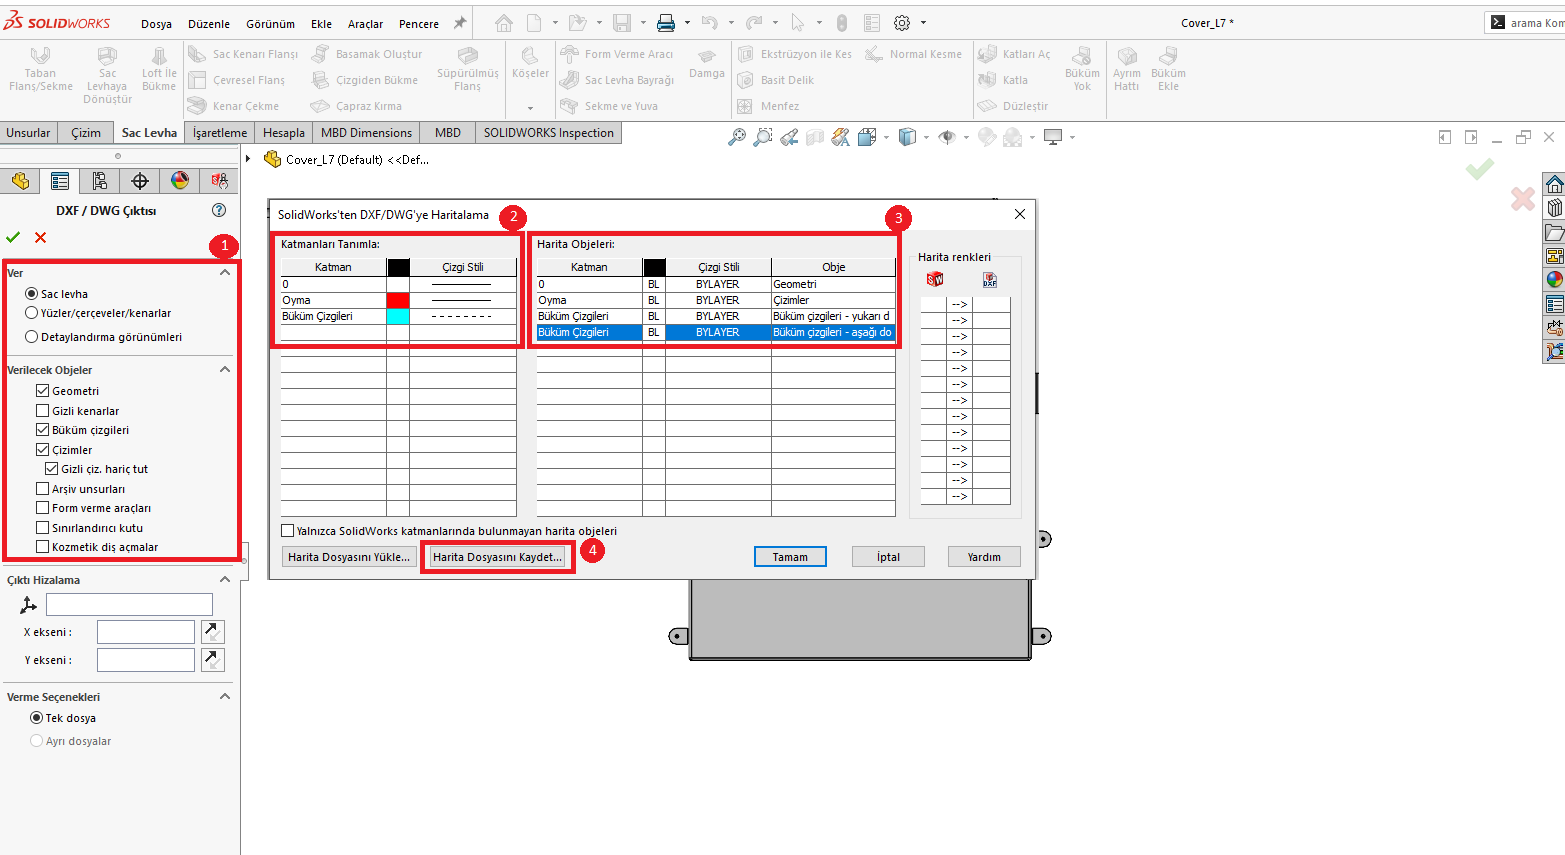The height and width of the screenshot is (855, 1565).
Task: Click the green checkmark to confirm DXF output
Action: tap(13, 237)
